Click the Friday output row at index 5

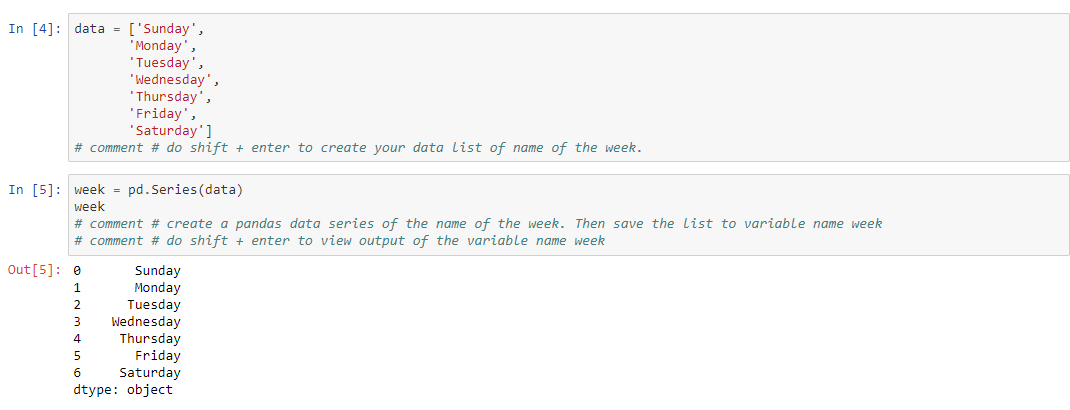[157, 356]
